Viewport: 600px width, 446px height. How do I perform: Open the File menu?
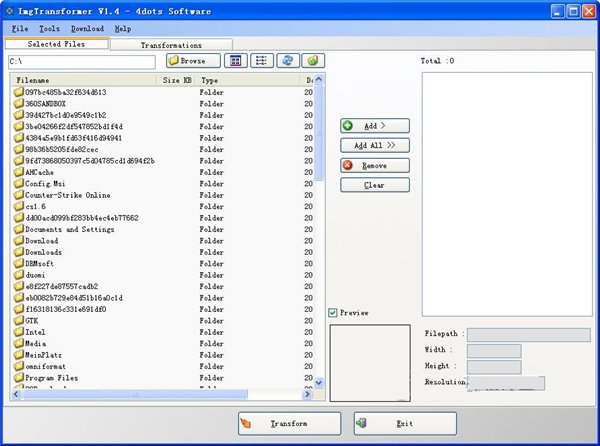pos(20,29)
